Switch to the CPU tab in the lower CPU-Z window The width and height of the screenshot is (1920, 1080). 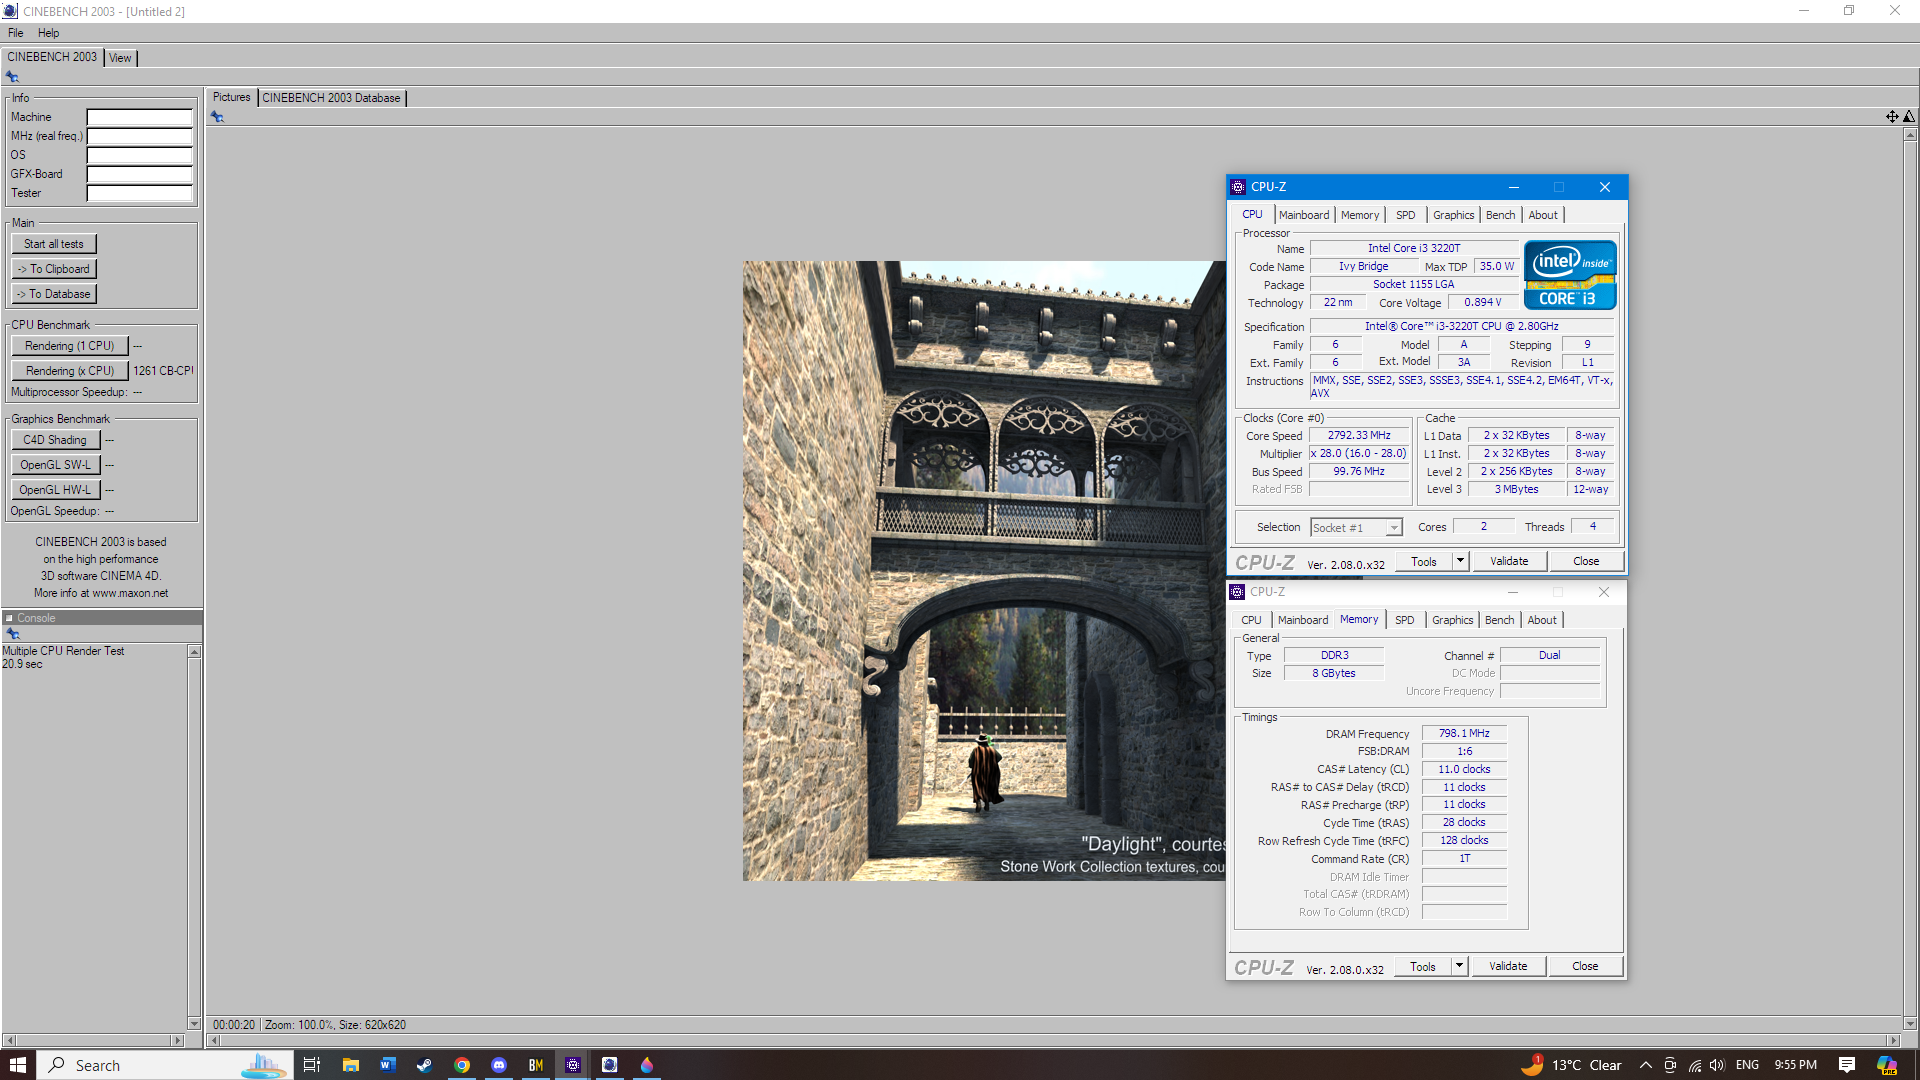point(1251,620)
